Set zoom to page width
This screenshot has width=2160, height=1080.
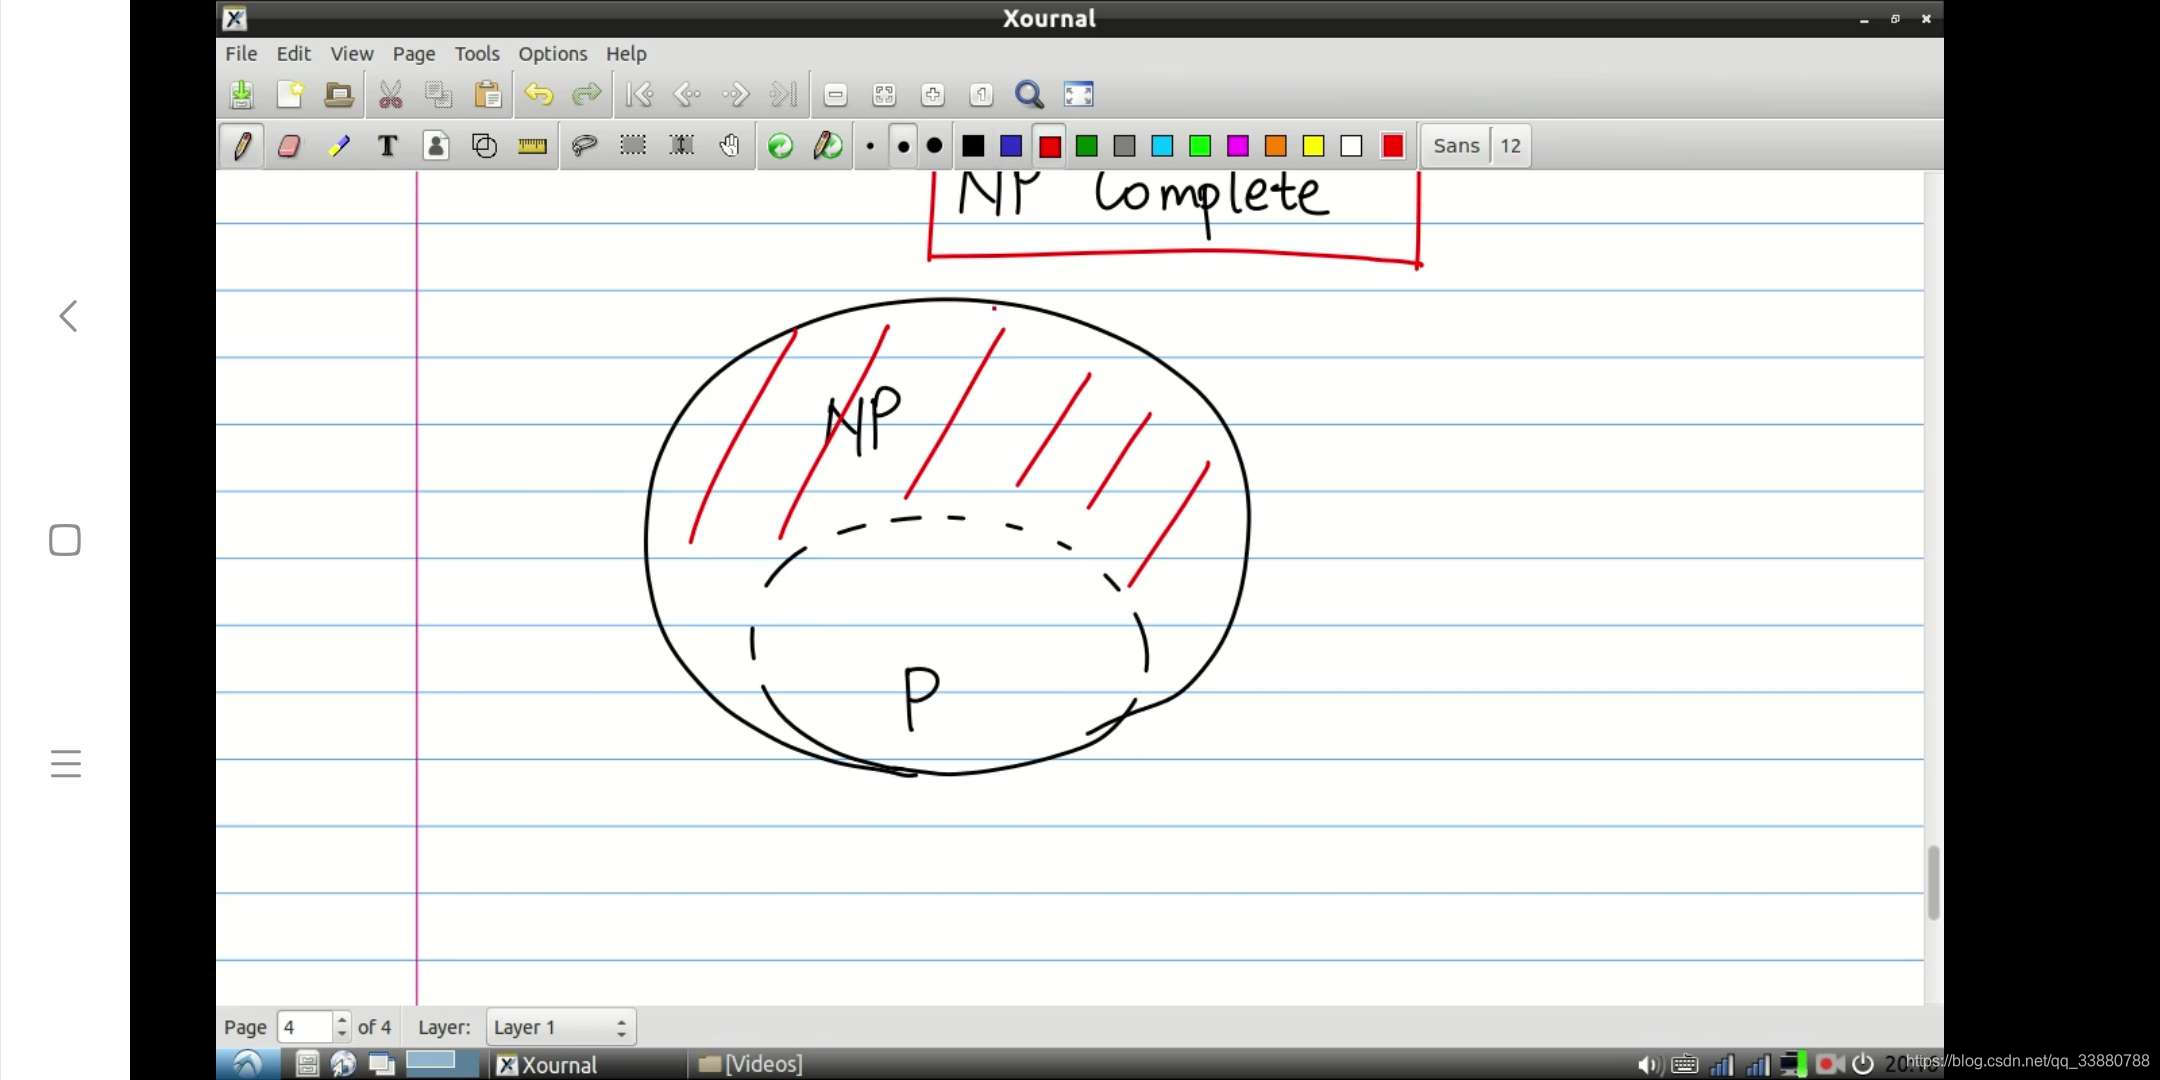884,94
